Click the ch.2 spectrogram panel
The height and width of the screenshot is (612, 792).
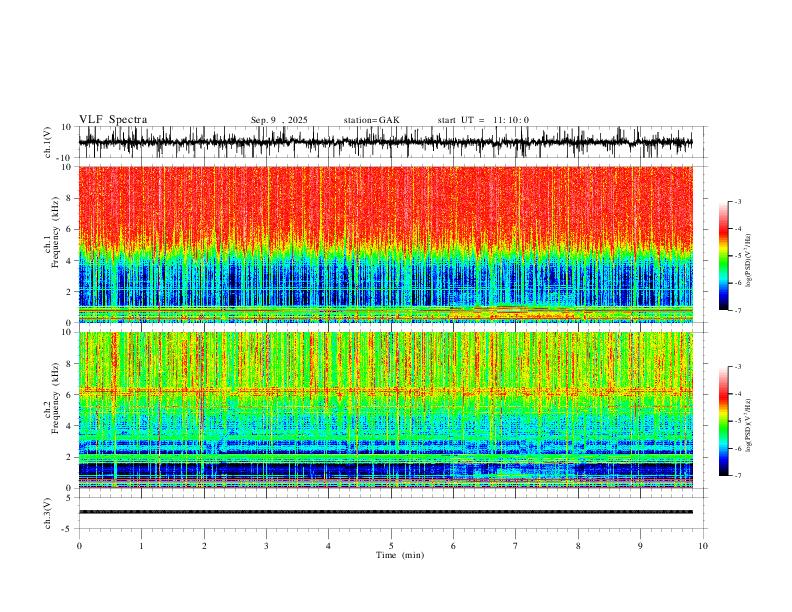pyautogui.click(x=385, y=410)
